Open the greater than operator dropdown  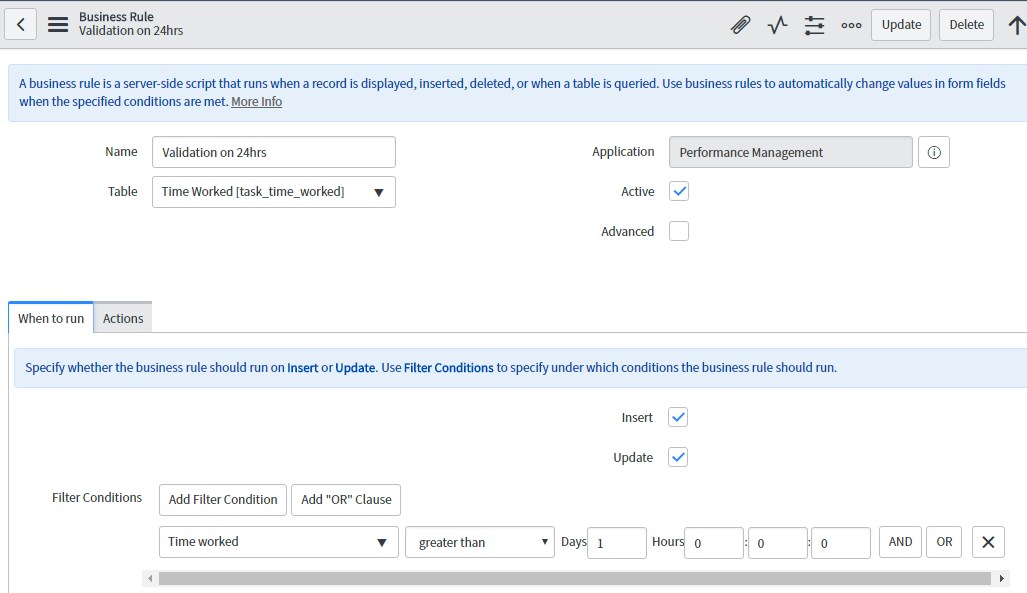click(479, 542)
